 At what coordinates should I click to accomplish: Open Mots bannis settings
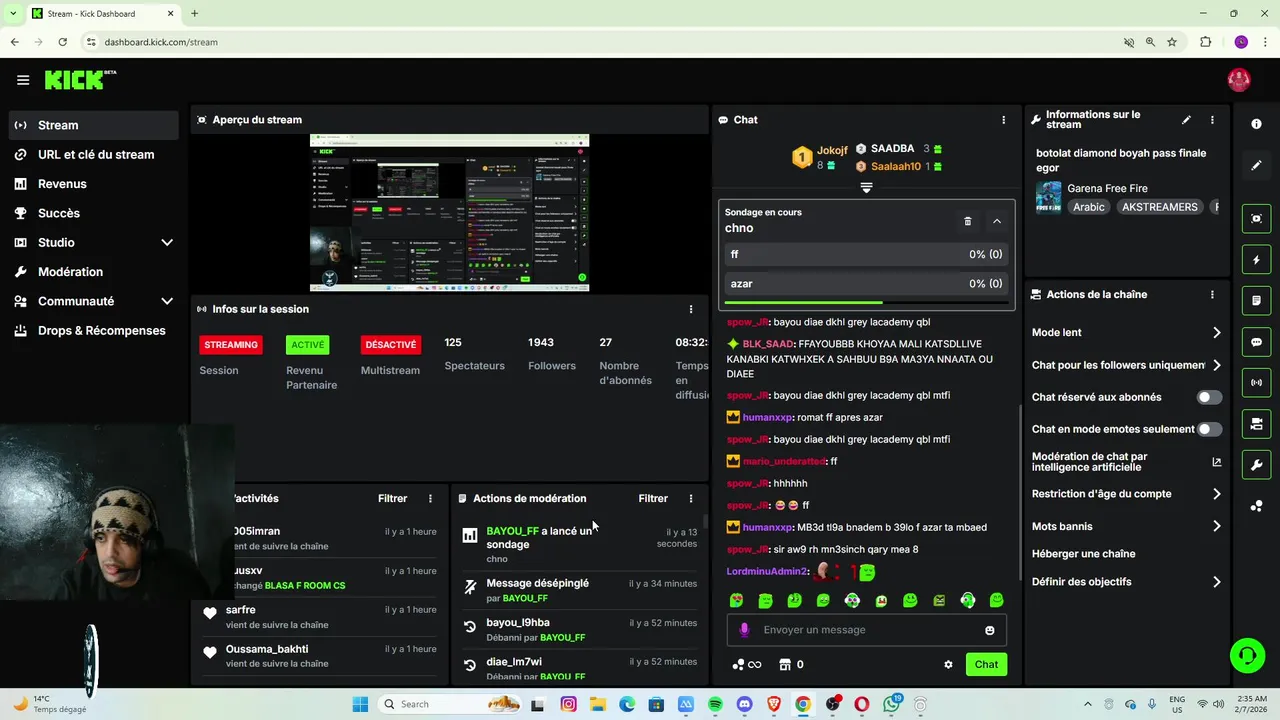click(1126, 526)
